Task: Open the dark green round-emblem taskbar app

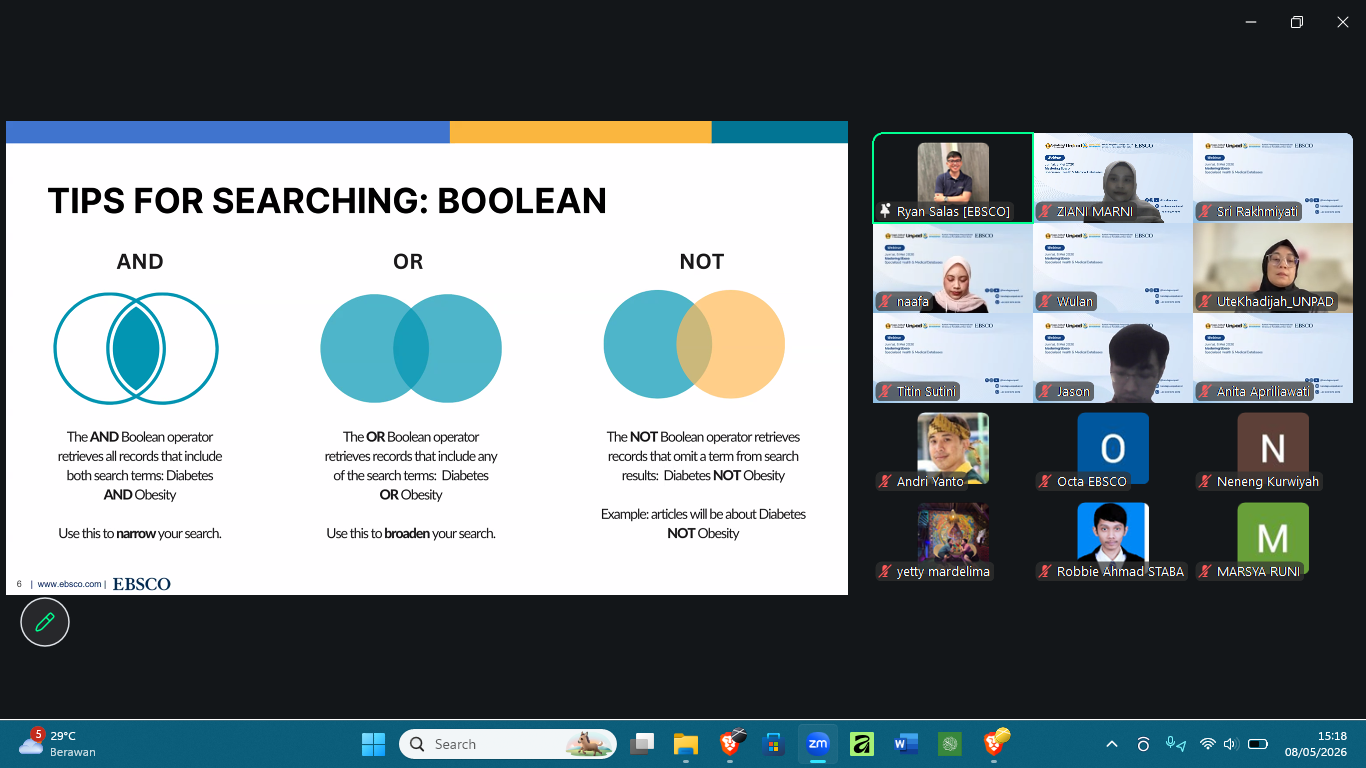Action: (950, 744)
